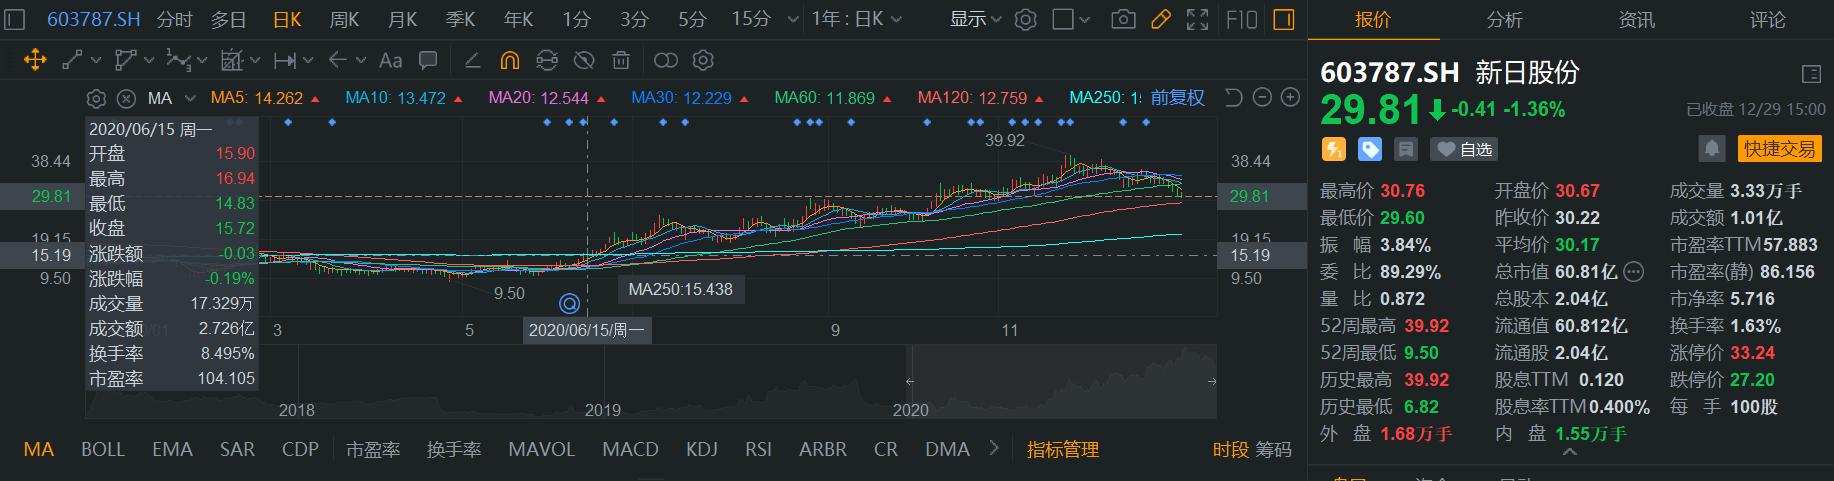Select the arrow annotation tool

tap(338, 61)
